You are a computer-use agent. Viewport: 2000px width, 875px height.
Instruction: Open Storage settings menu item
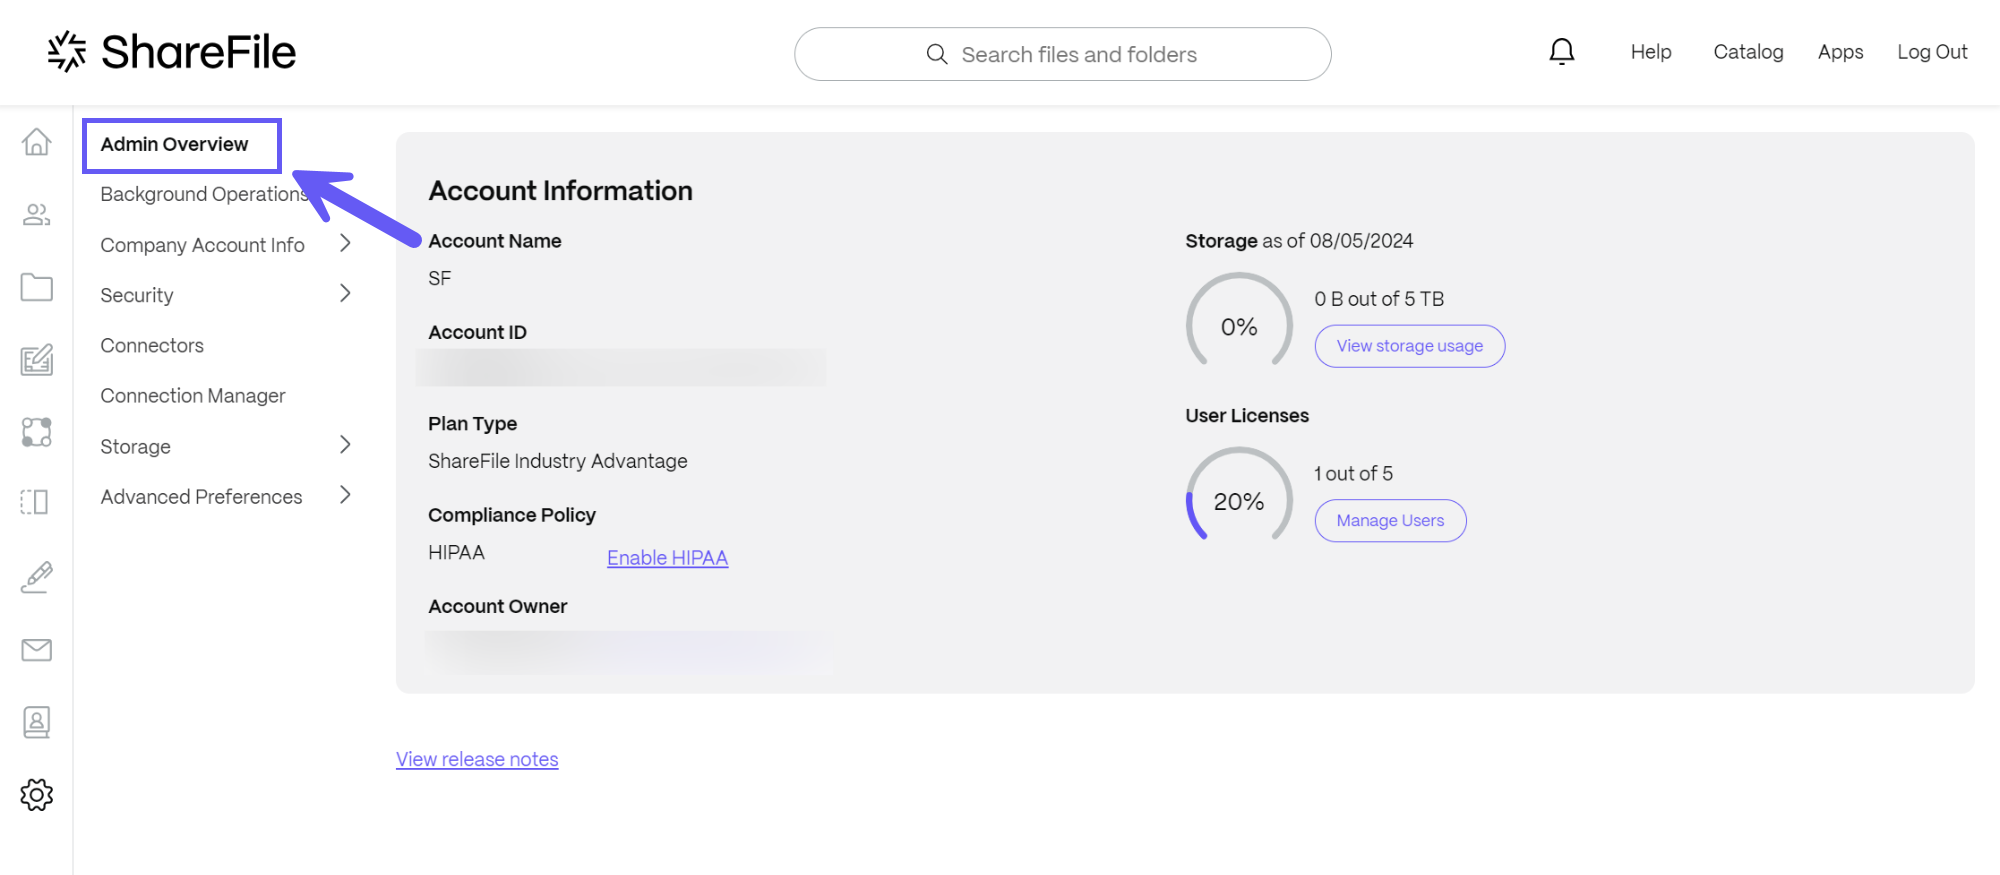(135, 447)
